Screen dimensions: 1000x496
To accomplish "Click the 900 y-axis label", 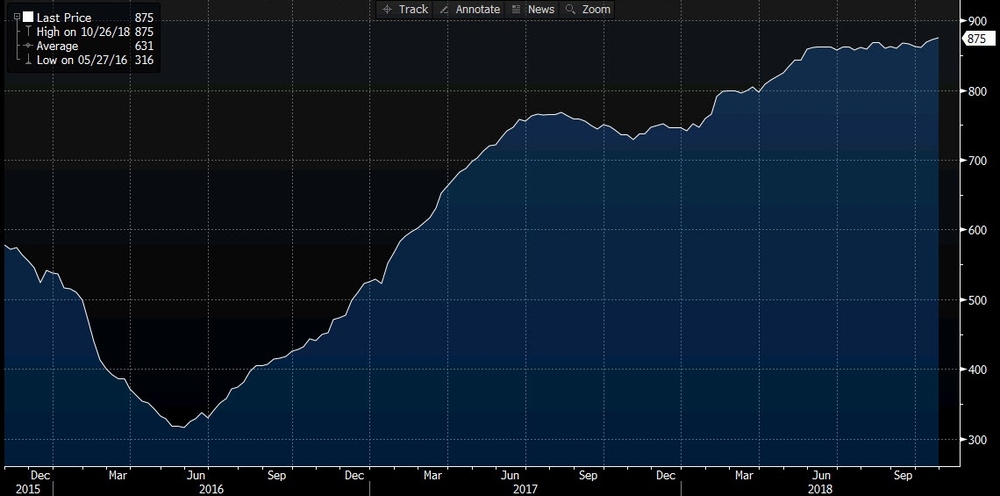I will coord(978,21).
